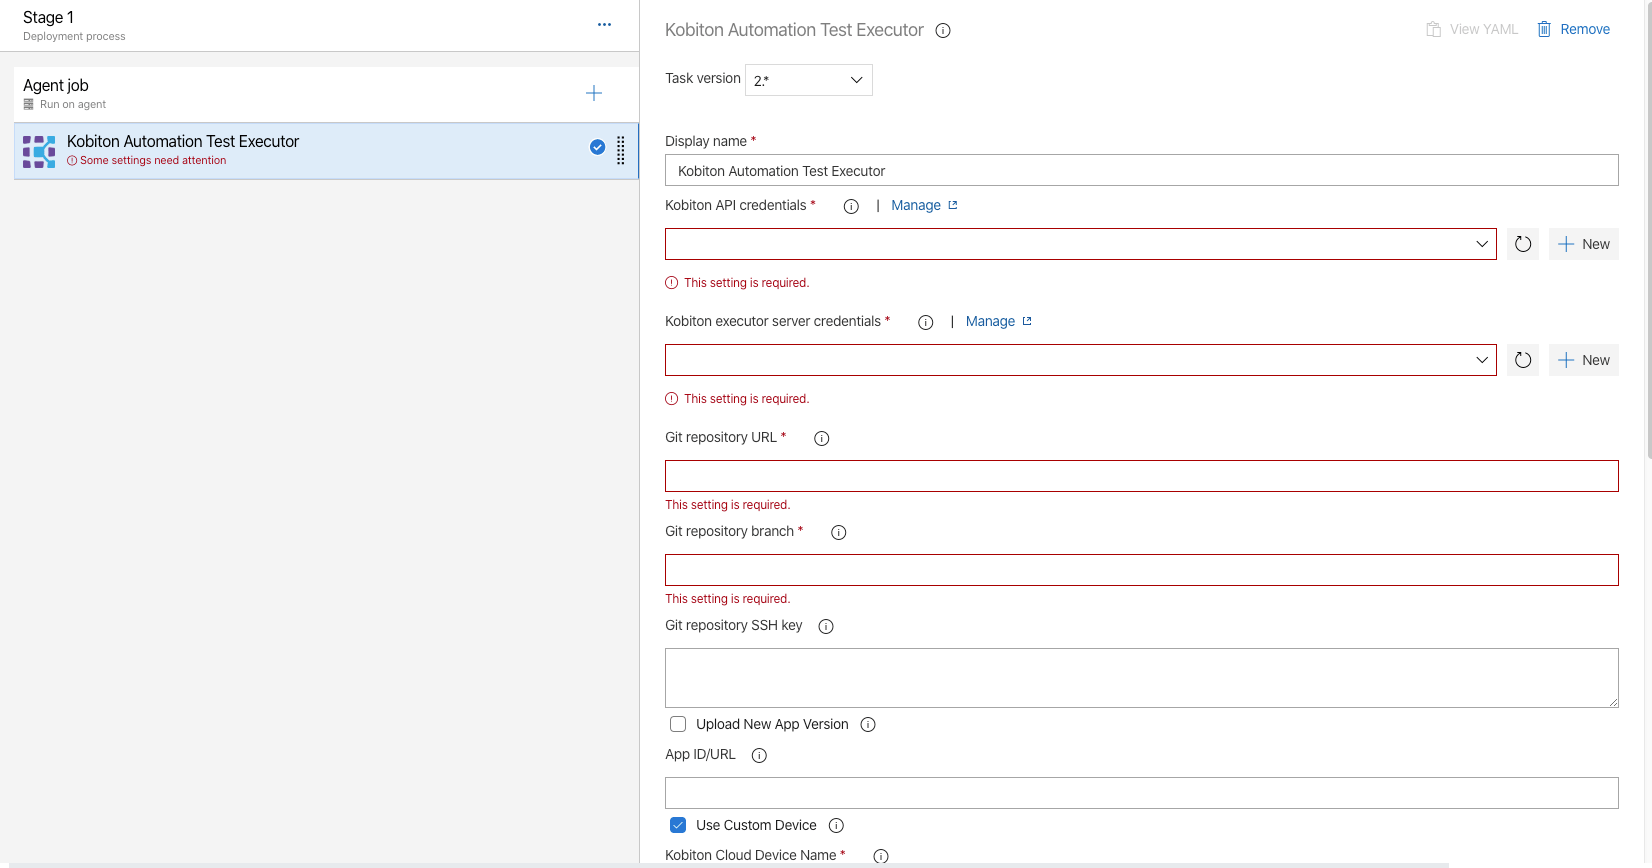Focus the Git repository SSH key textarea
The image size is (1652, 868).
click(x=1142, y=678)
